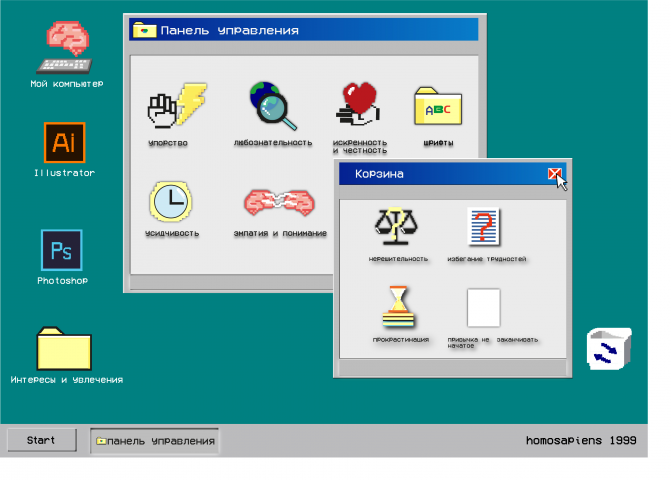Open the Мой компьютер brain desktop icon

click(65, 48)
